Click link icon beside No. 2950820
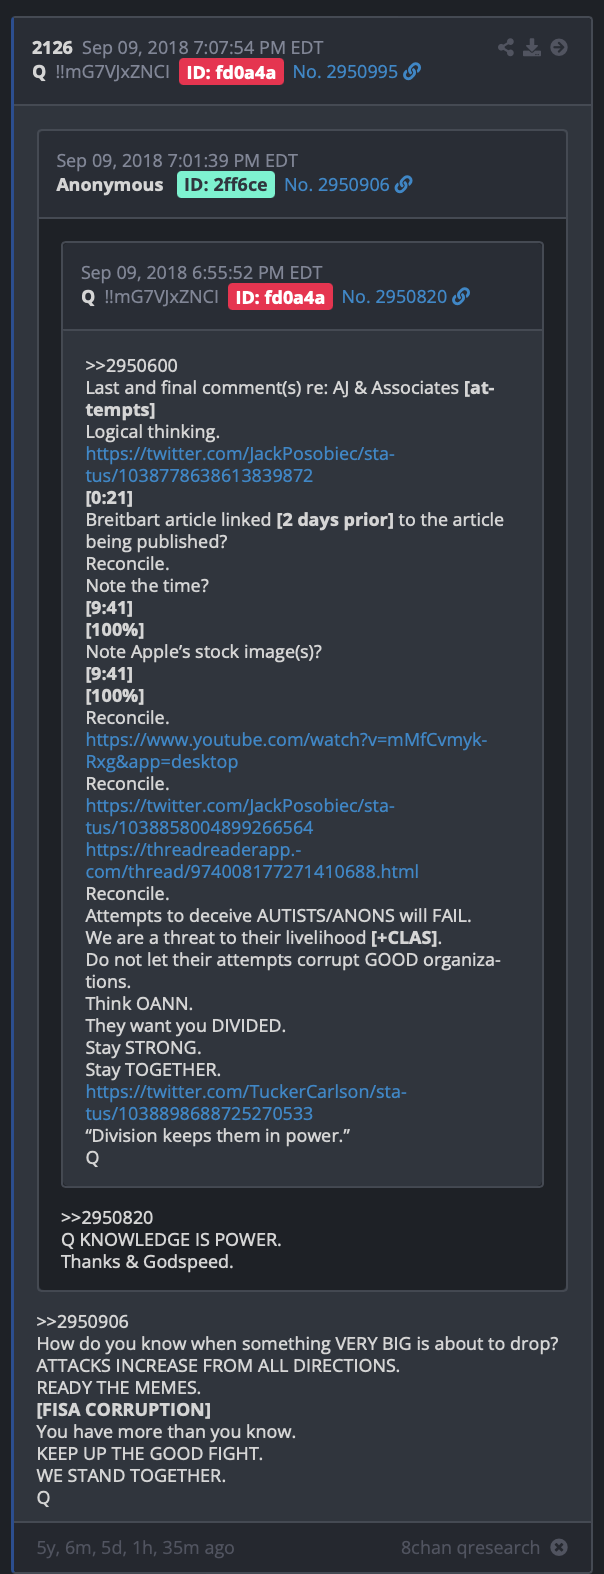This screenshot has width=604, height=1574. tap(461, 296)
